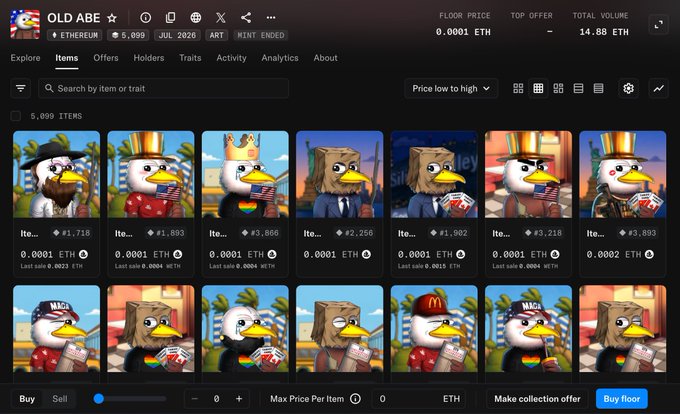Open the Traits tab
The image size is (680, 414).
click(x=190, y=58)
